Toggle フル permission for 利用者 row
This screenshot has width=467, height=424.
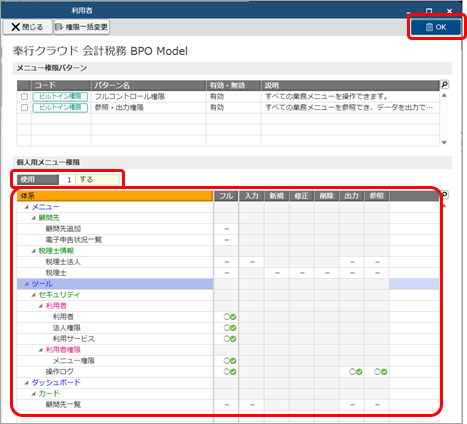click(230, 317)
